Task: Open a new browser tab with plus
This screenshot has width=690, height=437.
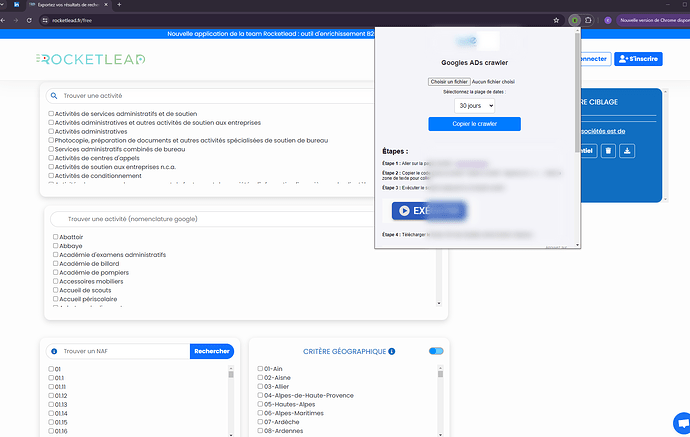Action: tap(119, 5)
